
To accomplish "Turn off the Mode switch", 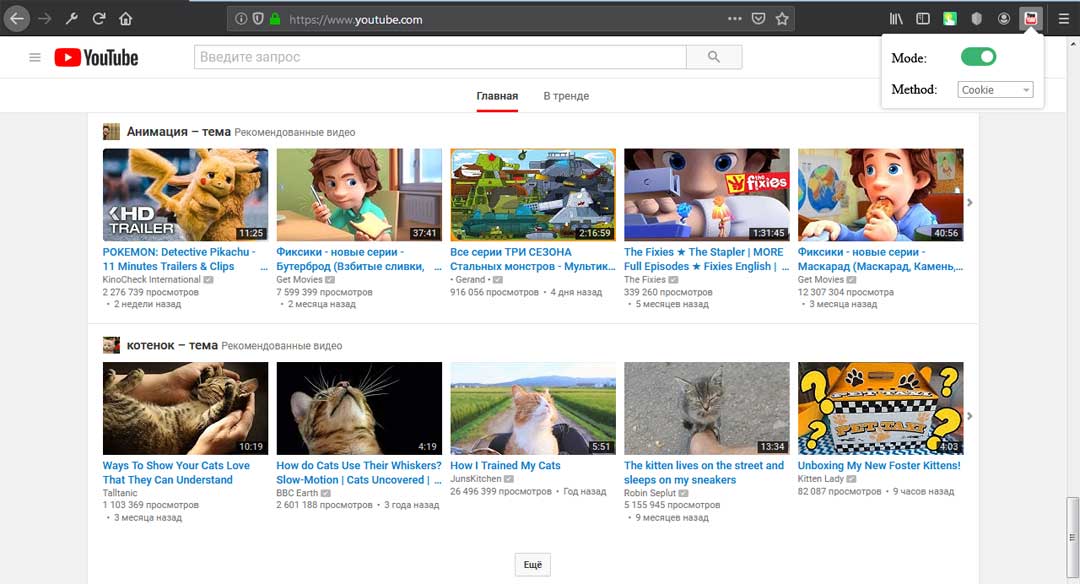I will (978, 57).
